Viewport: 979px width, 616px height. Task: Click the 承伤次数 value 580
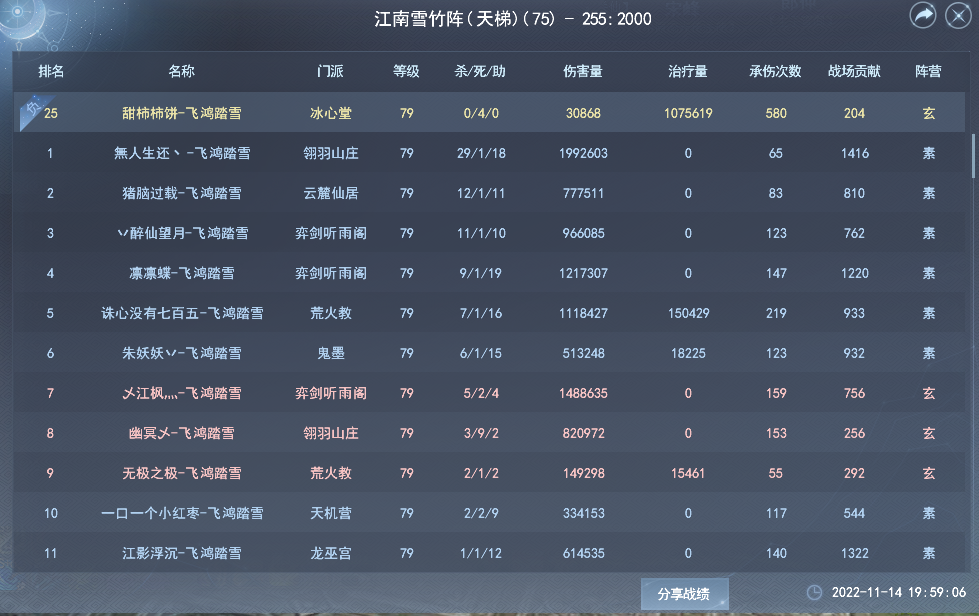click(776, 113)
